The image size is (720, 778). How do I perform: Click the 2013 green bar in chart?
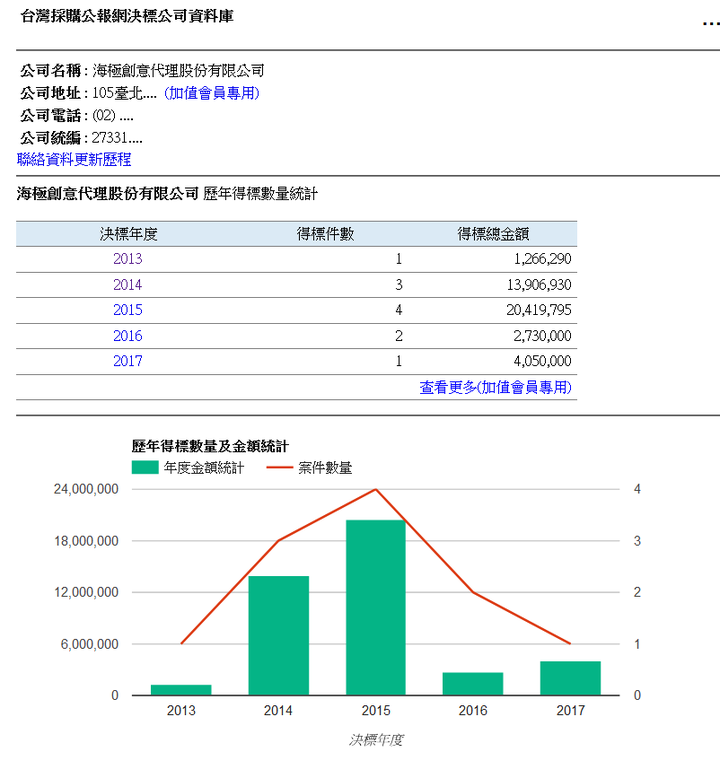click(x=181, y=690)
